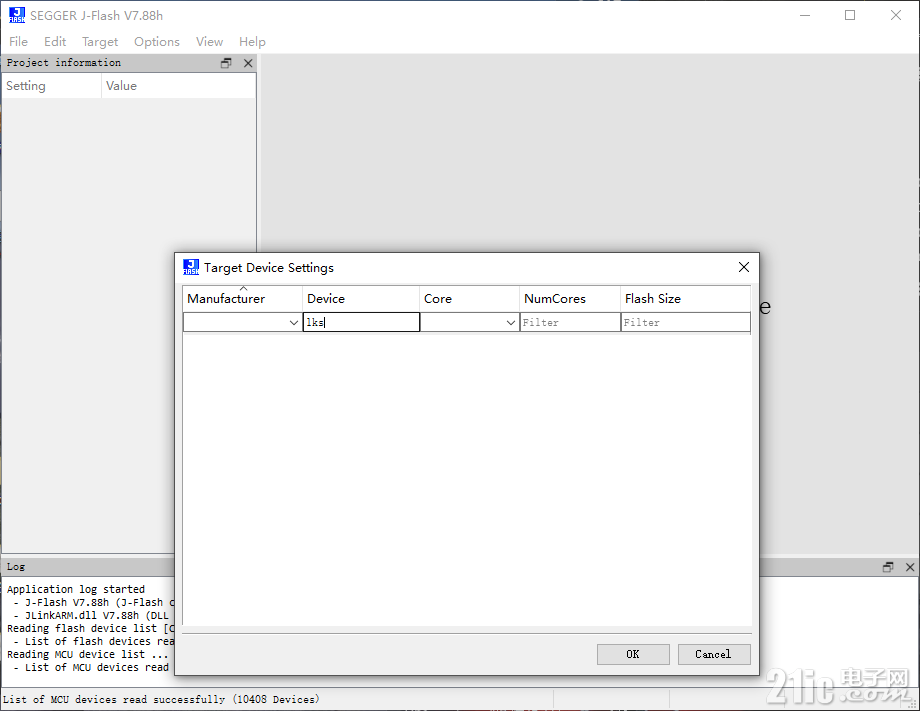Sort by the NumCores column header
Image resolution: width=920 pixels, height=711 pixels.
(x=570, y=299)
